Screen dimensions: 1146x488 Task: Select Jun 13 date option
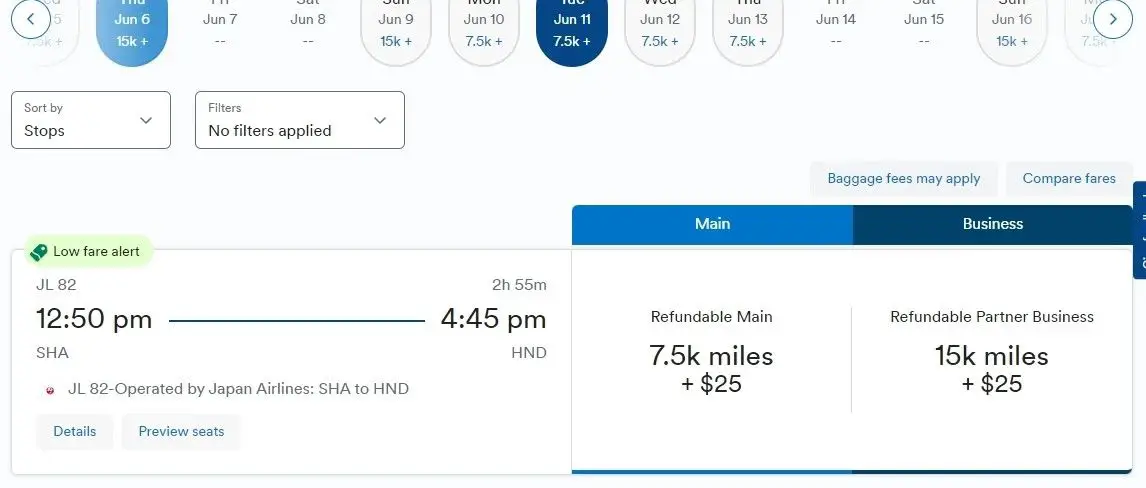pos(748,30)
